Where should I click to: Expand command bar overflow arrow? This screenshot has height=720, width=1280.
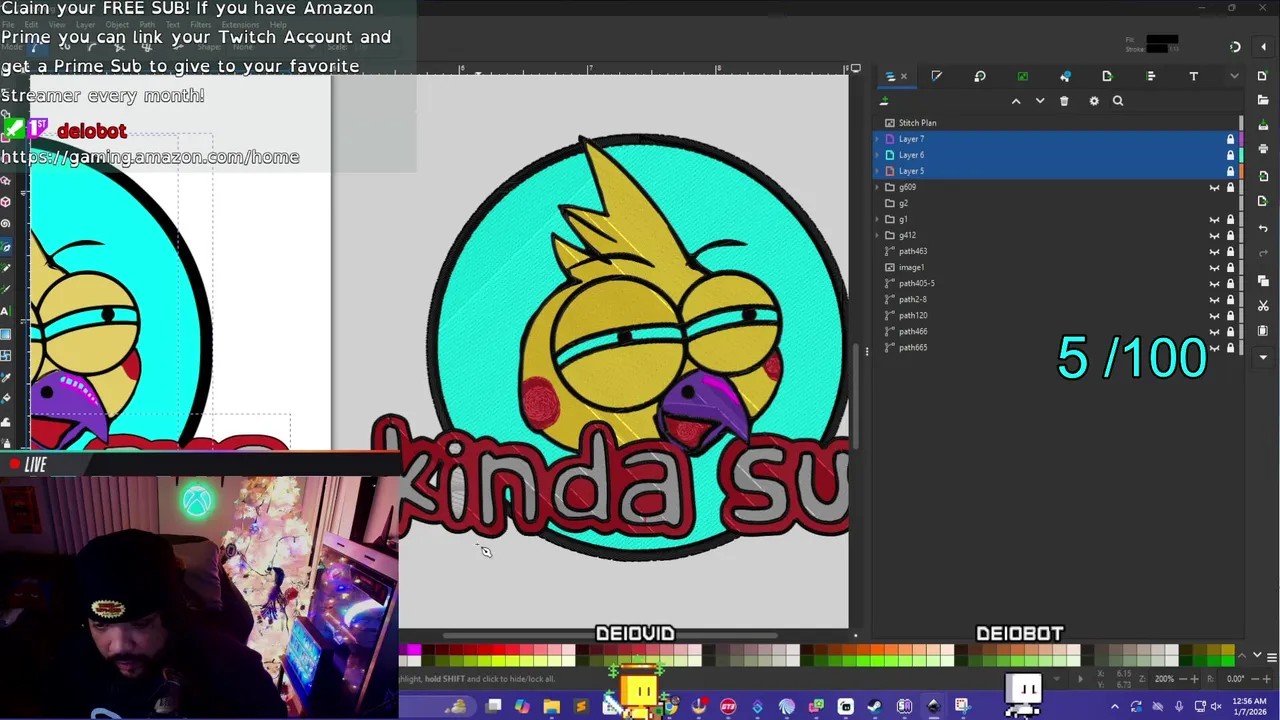(1263, 356)
